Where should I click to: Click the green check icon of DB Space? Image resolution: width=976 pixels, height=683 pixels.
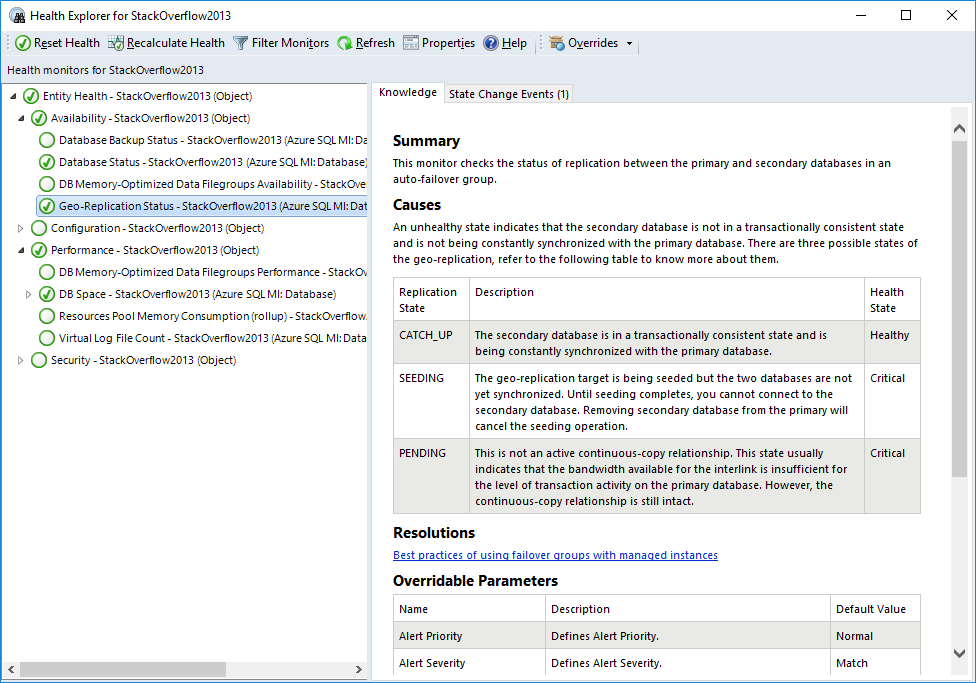[x=47, y=294]
